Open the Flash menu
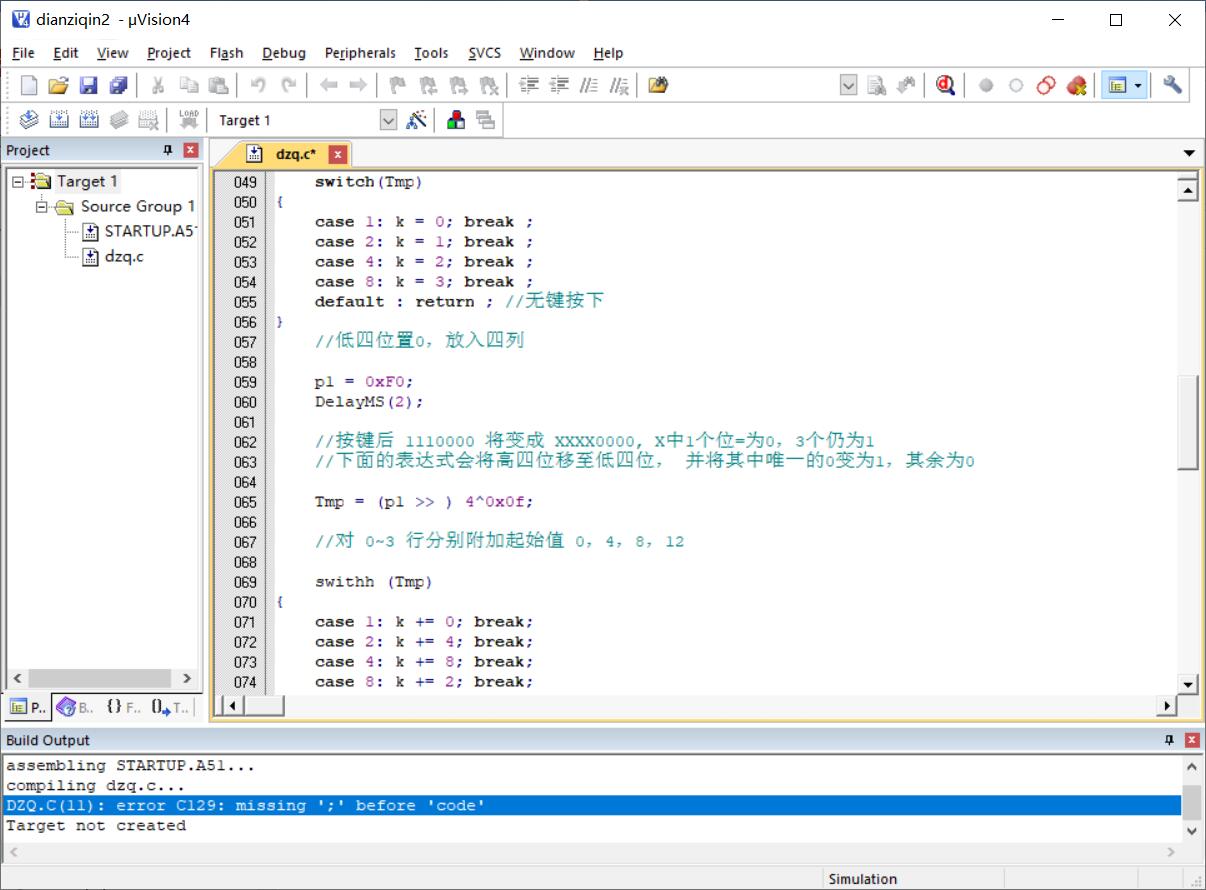 point(227,53)
